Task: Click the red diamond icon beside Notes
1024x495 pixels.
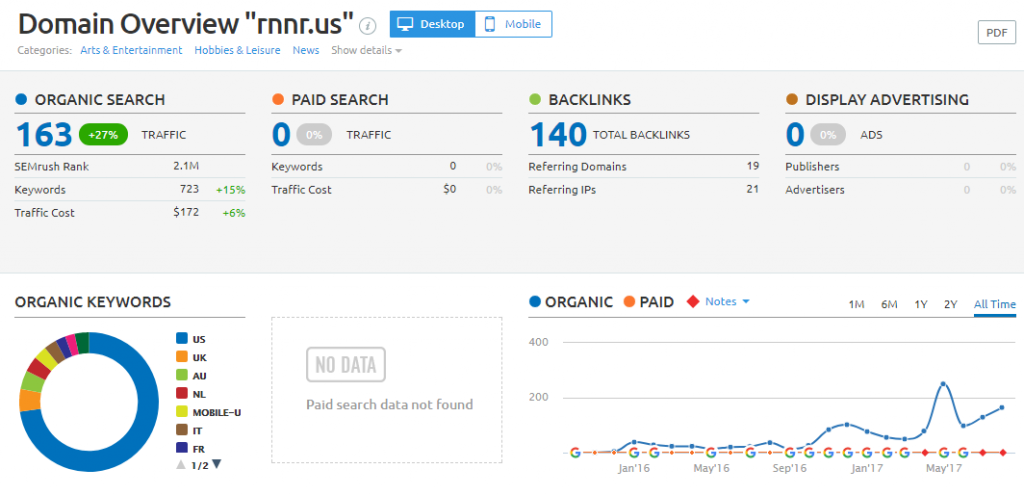Action: click(x=691, y=302)
